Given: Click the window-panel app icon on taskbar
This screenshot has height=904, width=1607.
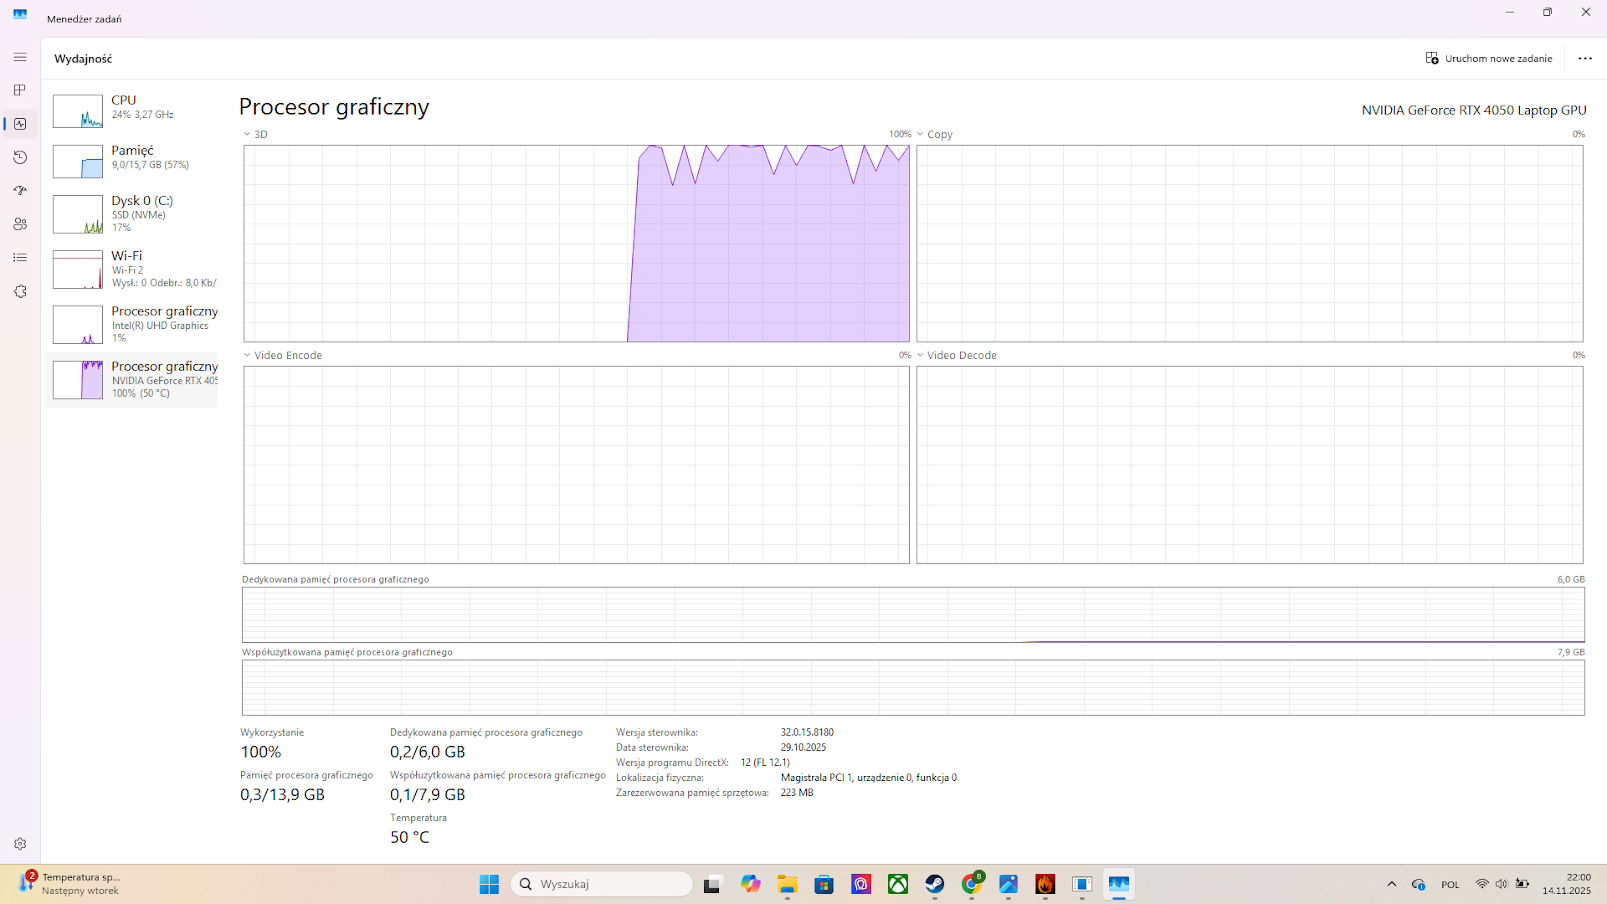Looking at the screenshot, I should pyautogui.click(x=1082, y=884).
